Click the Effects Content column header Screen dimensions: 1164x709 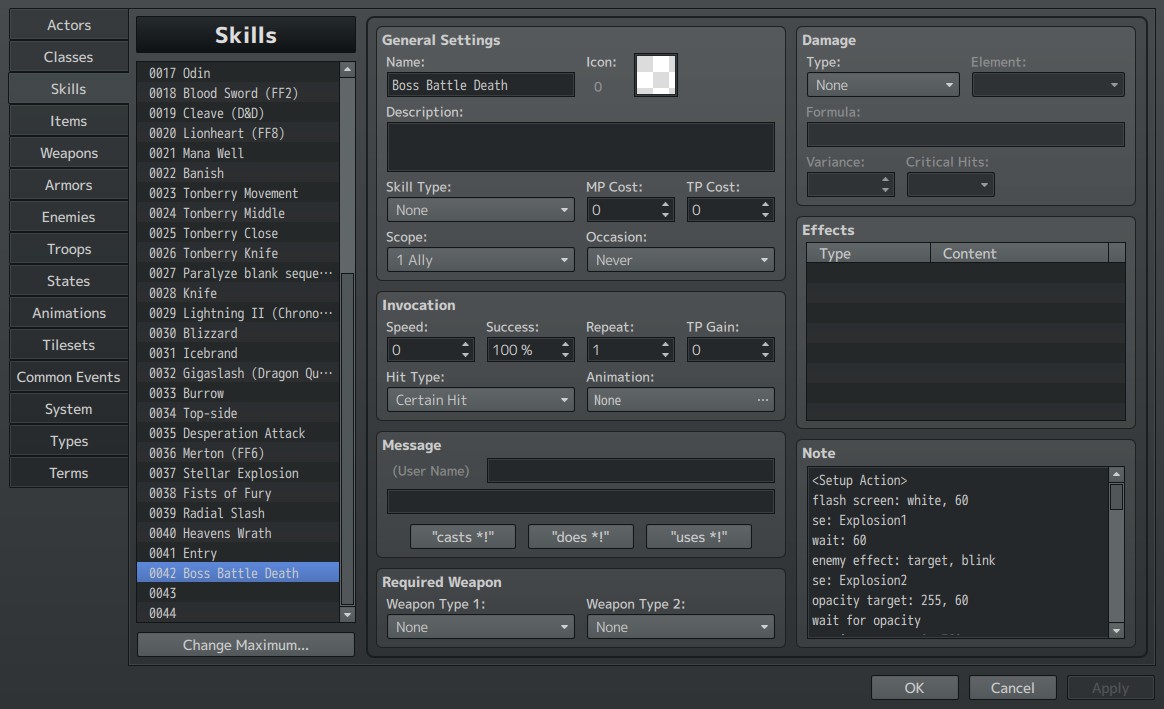pyautogui.click(x=1019, y=253)
